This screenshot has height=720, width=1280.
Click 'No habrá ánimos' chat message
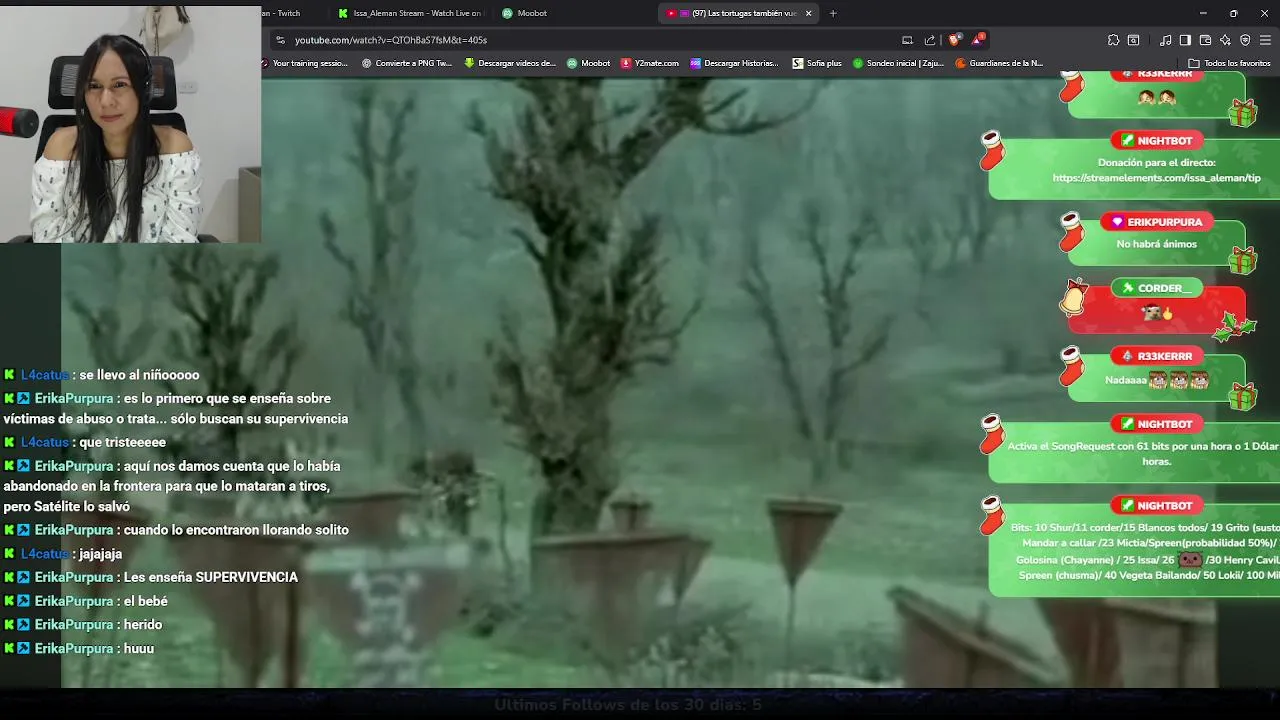[1156, 244]
